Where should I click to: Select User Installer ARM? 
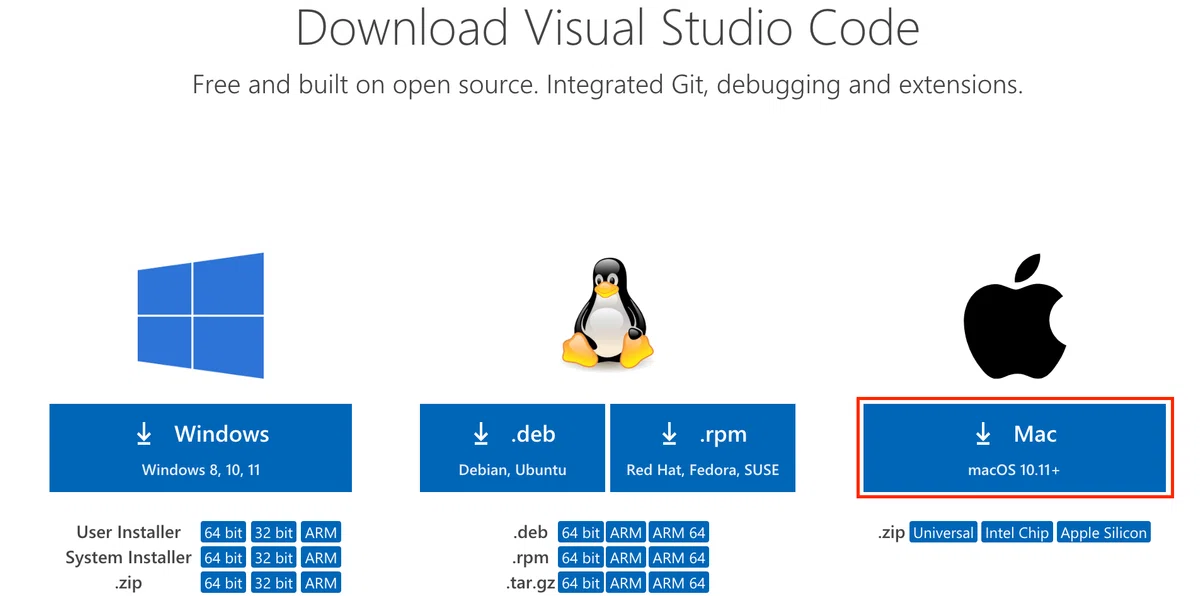320,532
